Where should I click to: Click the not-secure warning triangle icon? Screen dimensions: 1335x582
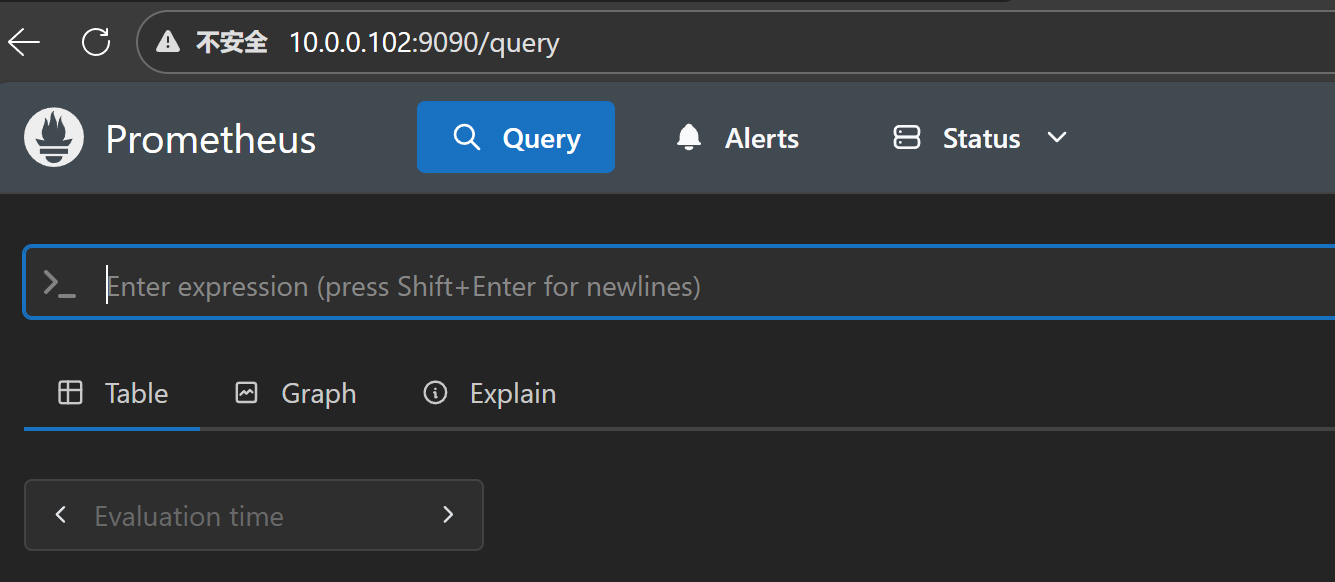click(167, 42)
